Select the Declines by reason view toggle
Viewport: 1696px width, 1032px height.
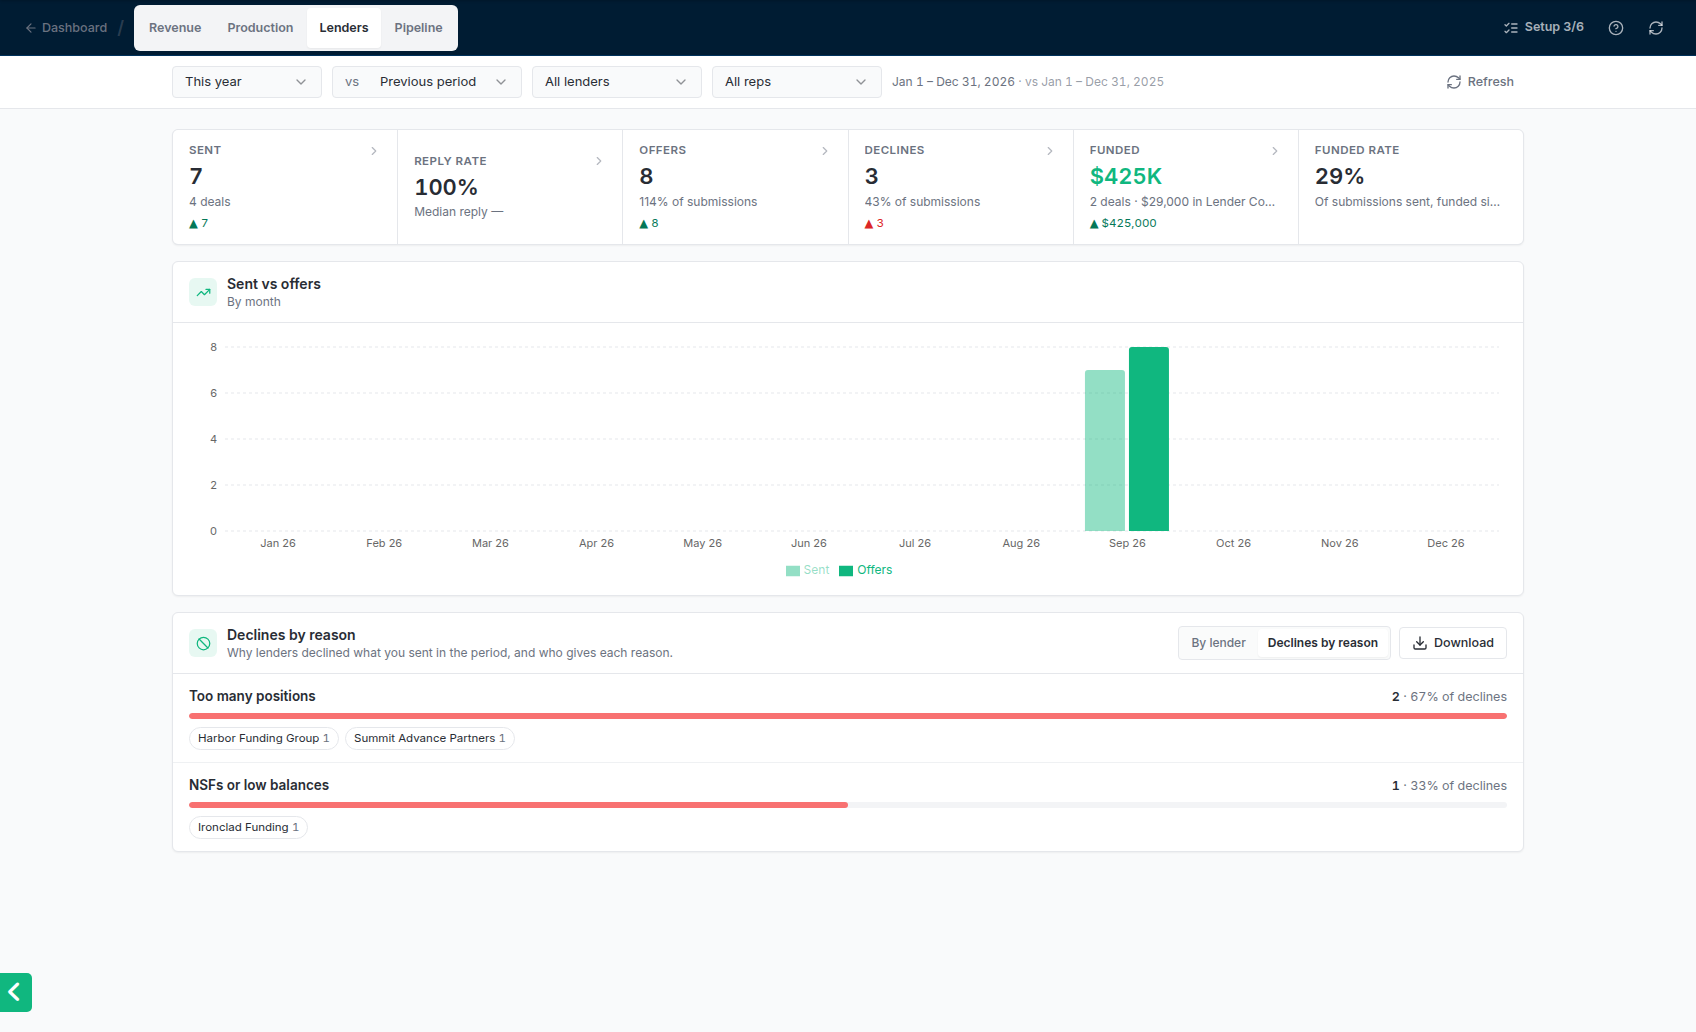(1322, 643)
